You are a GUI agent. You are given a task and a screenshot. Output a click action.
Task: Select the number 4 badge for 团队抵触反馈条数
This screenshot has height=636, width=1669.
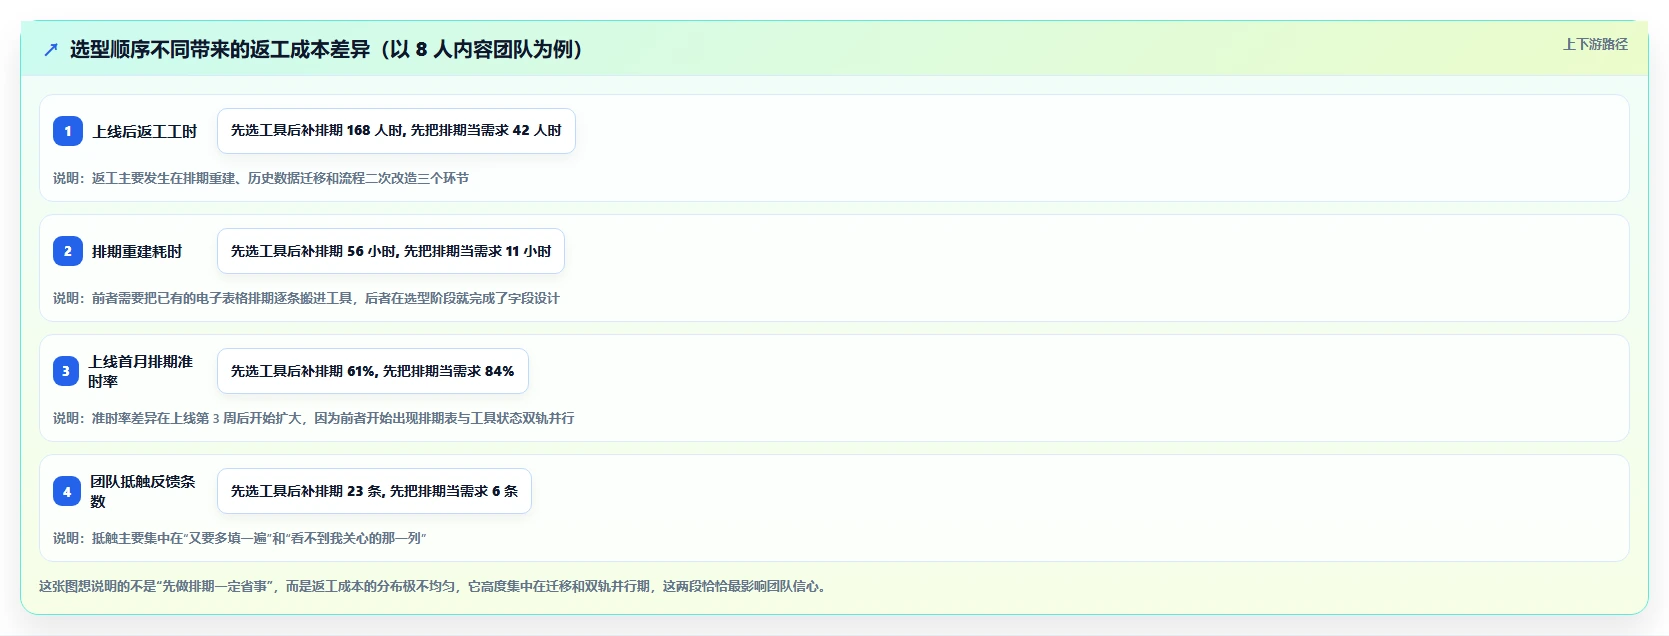[x=67, y=491]
